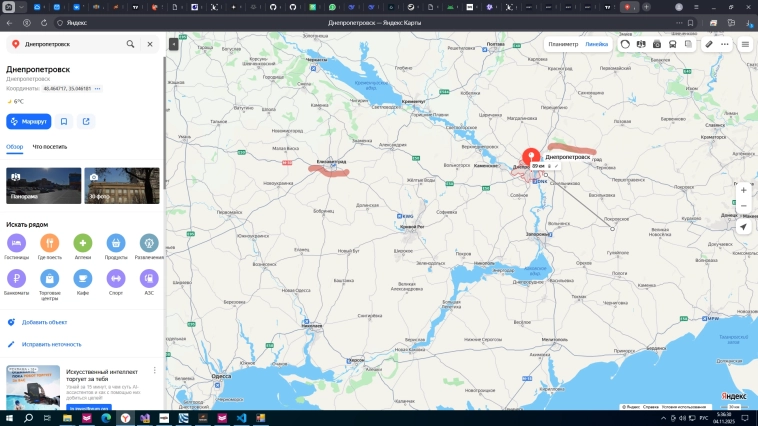Zoom in the map with the plus button
This screenshot has width=758, height=426.
(743, 190)
